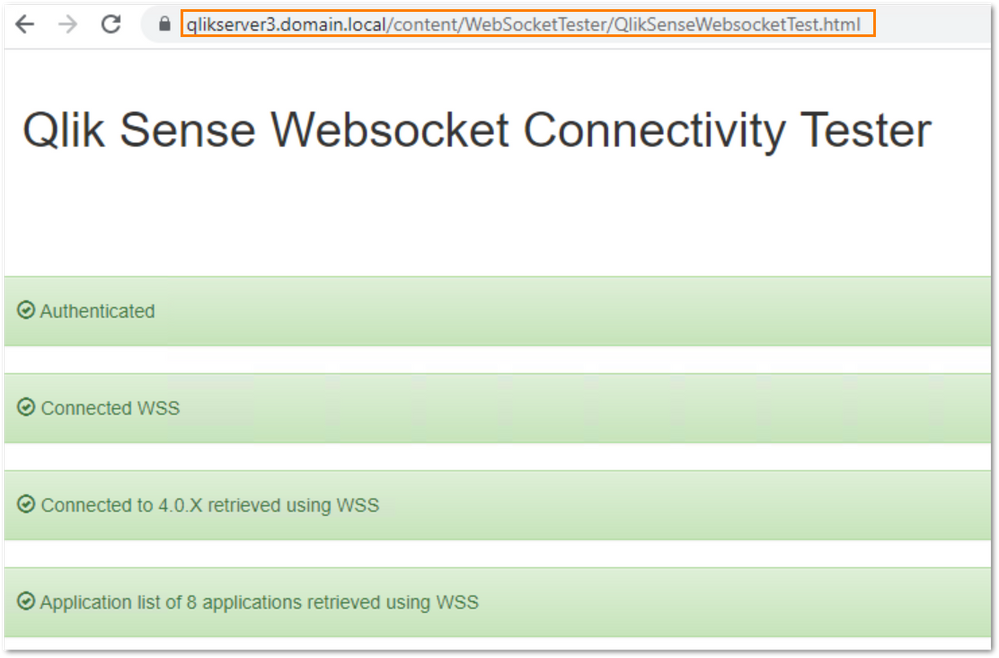Click the Connected to 4.0.X retrieved message
This screenshot has height=658, width=999.
[x=210, y=505]
